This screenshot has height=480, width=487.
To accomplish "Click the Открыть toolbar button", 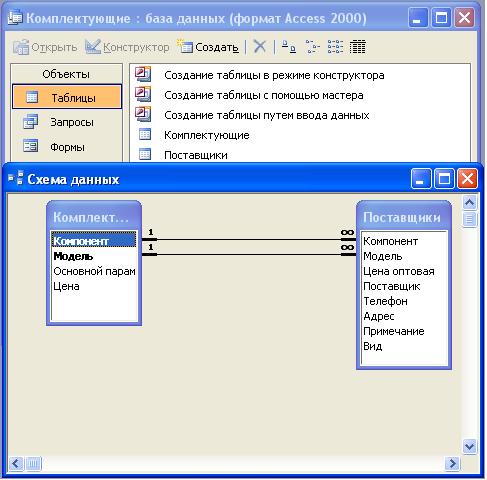I will [45, 47].
